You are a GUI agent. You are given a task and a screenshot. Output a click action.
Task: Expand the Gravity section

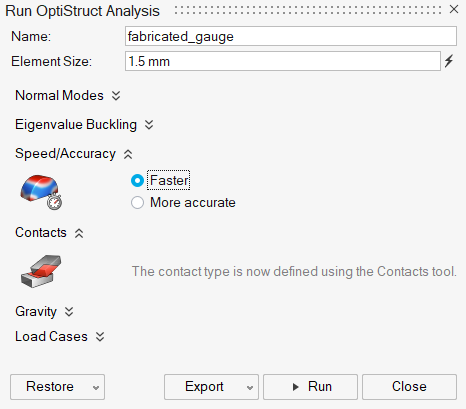69,312
